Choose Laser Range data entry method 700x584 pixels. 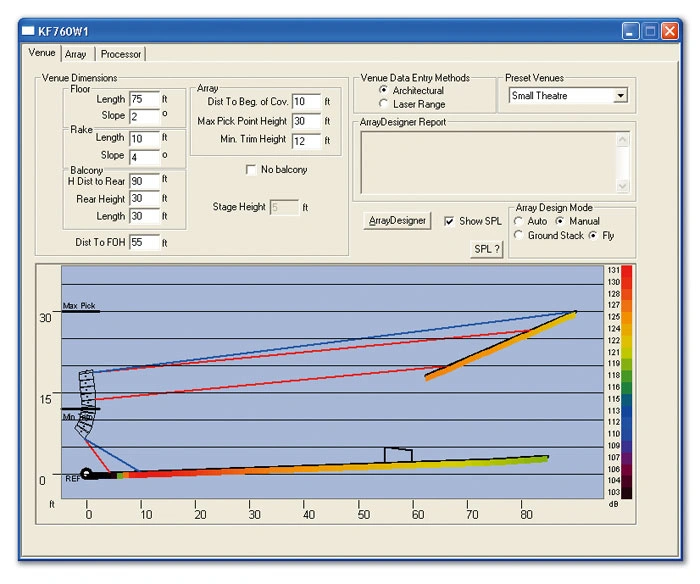point(384,104)
